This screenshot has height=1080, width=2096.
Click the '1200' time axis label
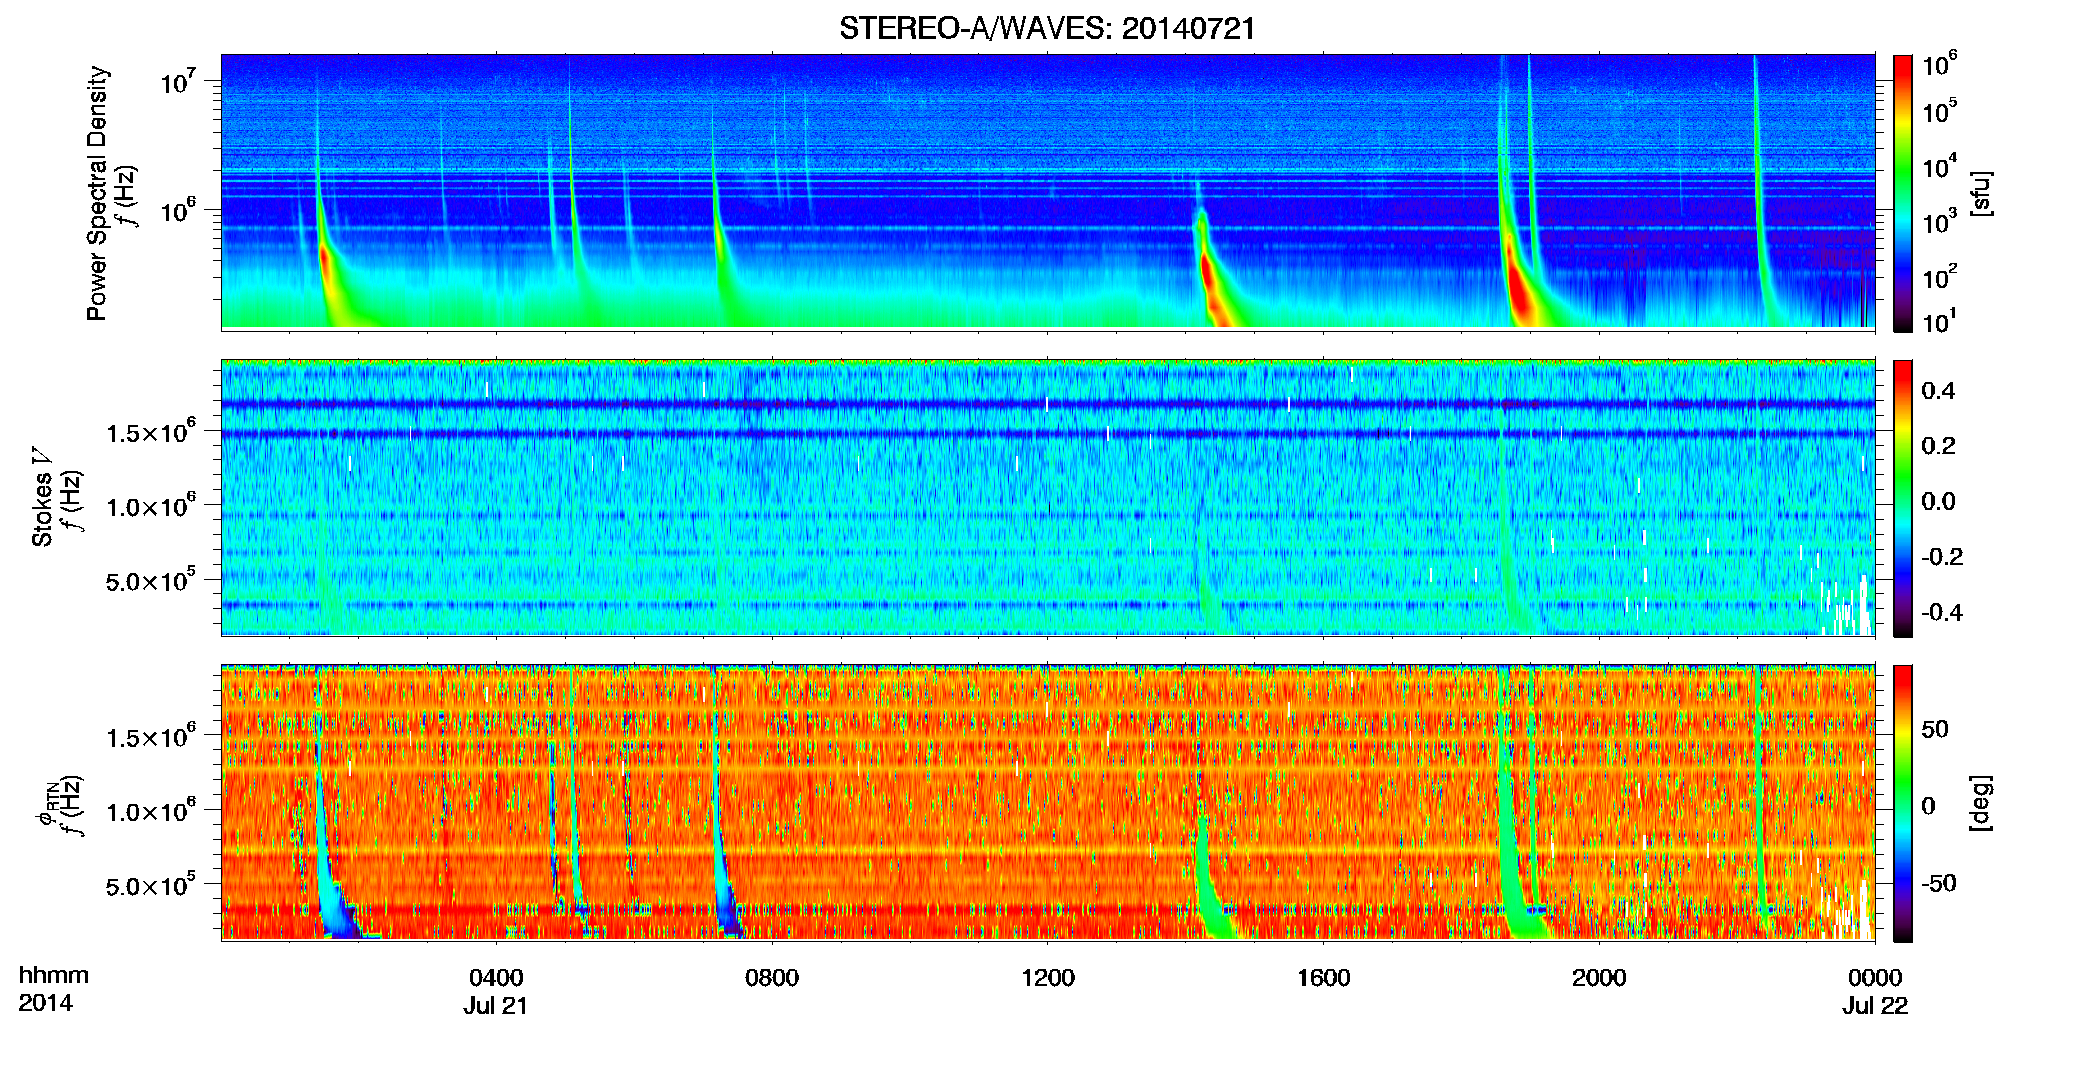(1047, 978)
